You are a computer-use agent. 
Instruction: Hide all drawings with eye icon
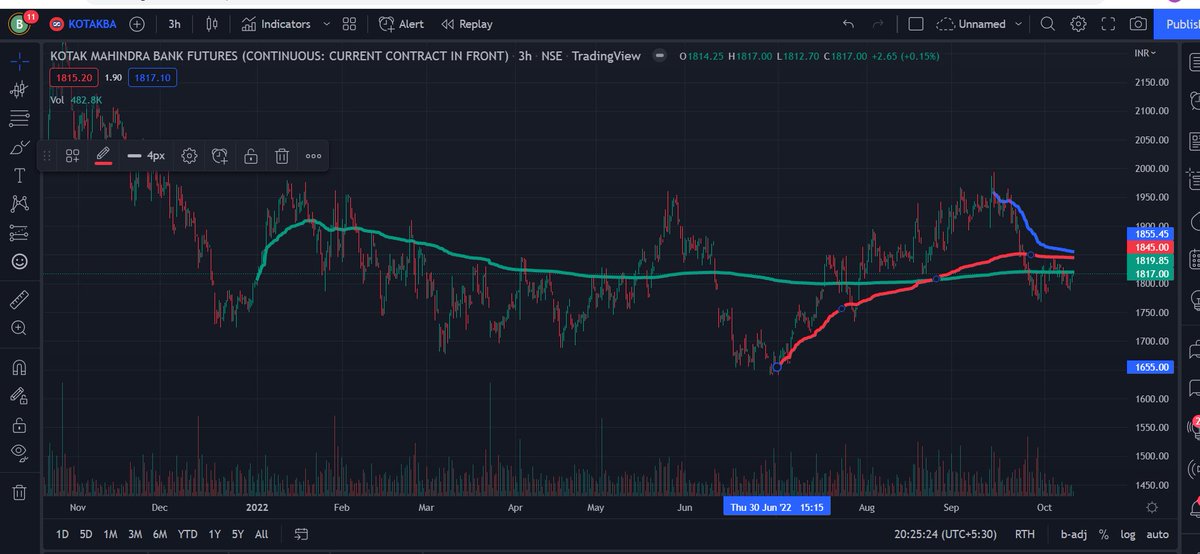(19, 453)
